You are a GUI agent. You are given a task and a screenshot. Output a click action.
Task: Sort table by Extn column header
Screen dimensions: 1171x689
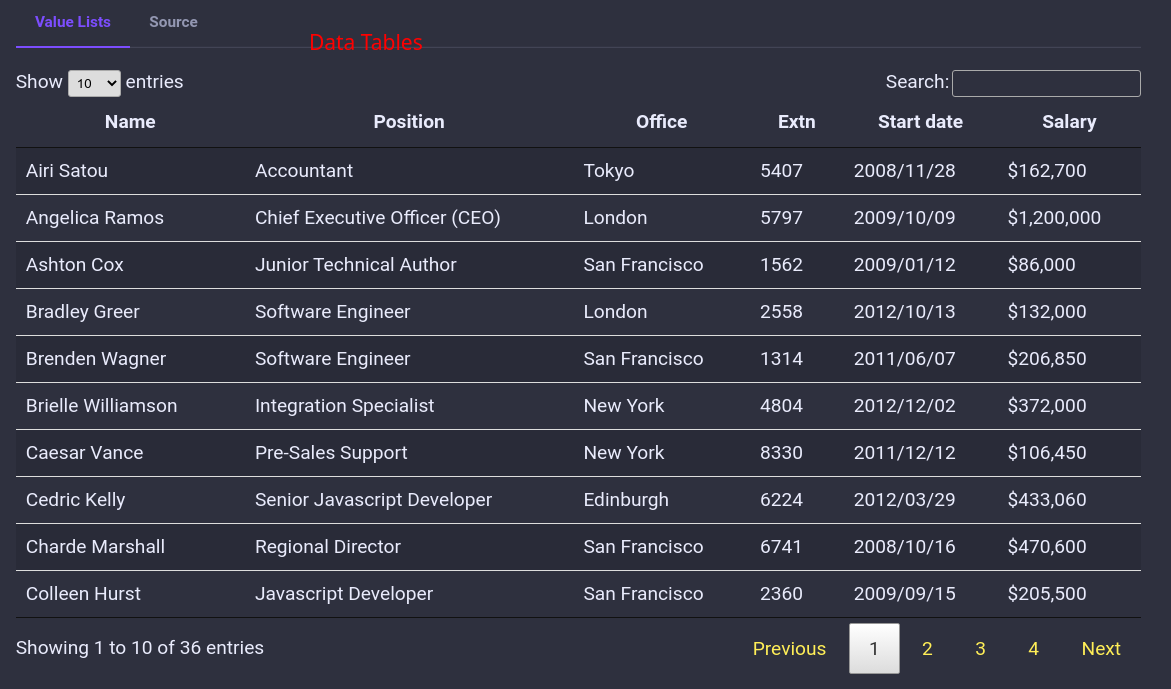[x=797, y=122]
